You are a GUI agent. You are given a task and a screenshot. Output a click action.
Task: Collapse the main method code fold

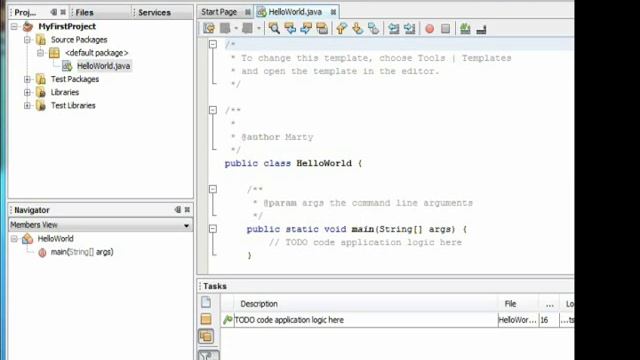point(213,229)
